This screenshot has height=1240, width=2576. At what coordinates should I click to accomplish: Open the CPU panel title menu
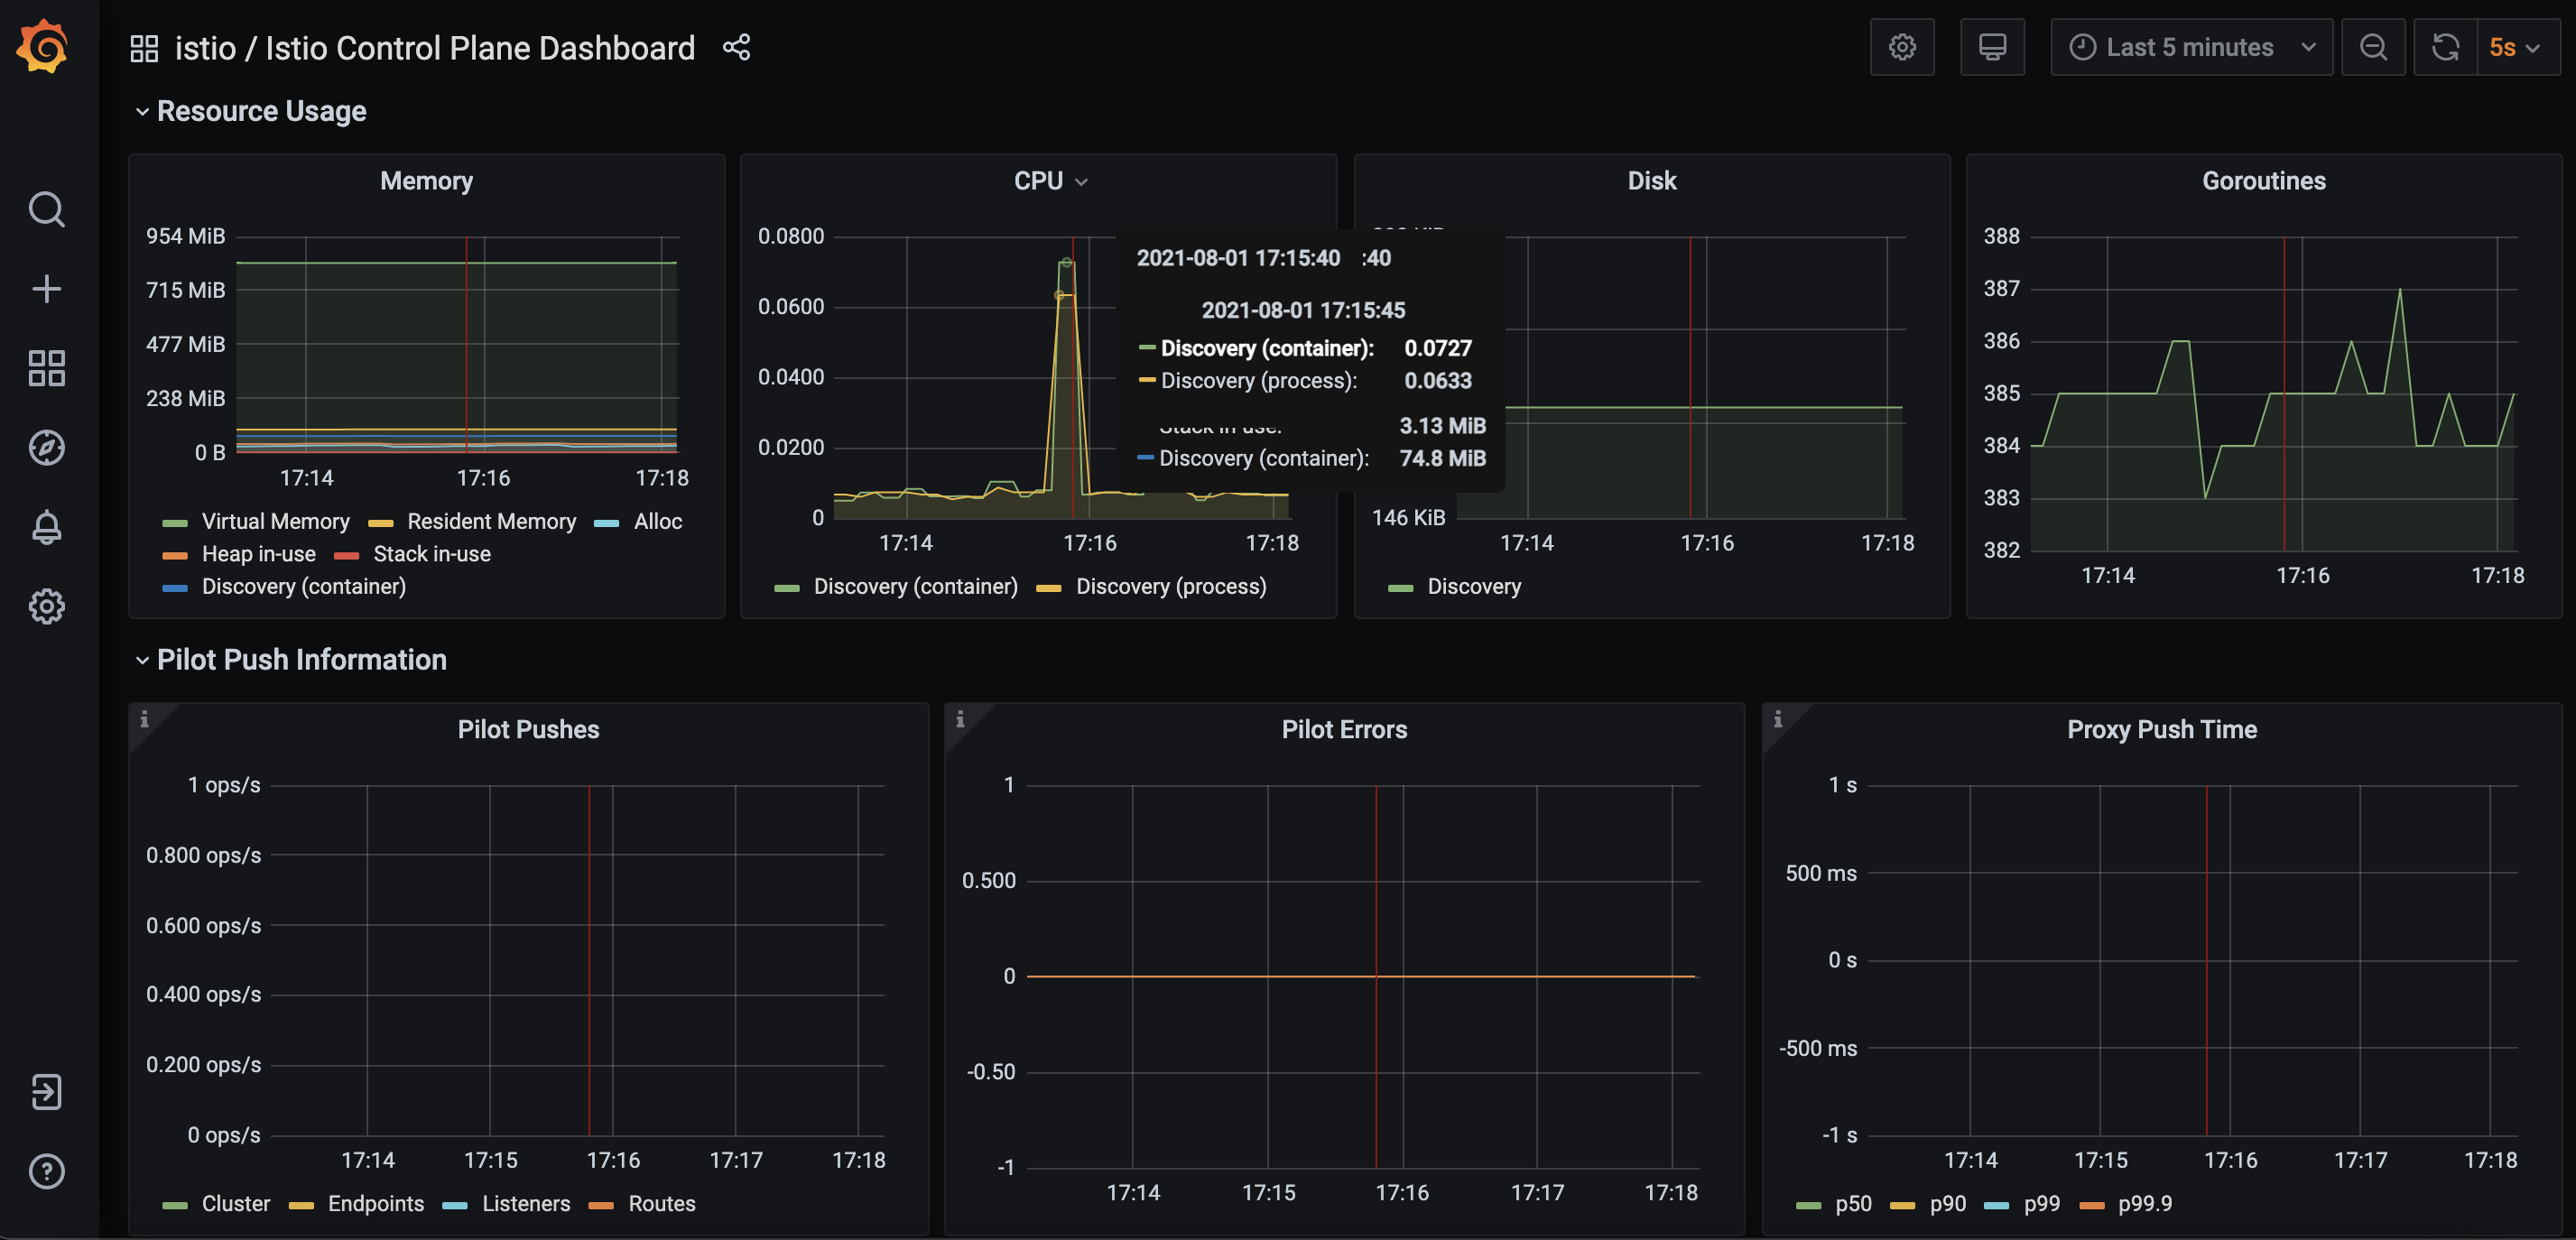1038,181
